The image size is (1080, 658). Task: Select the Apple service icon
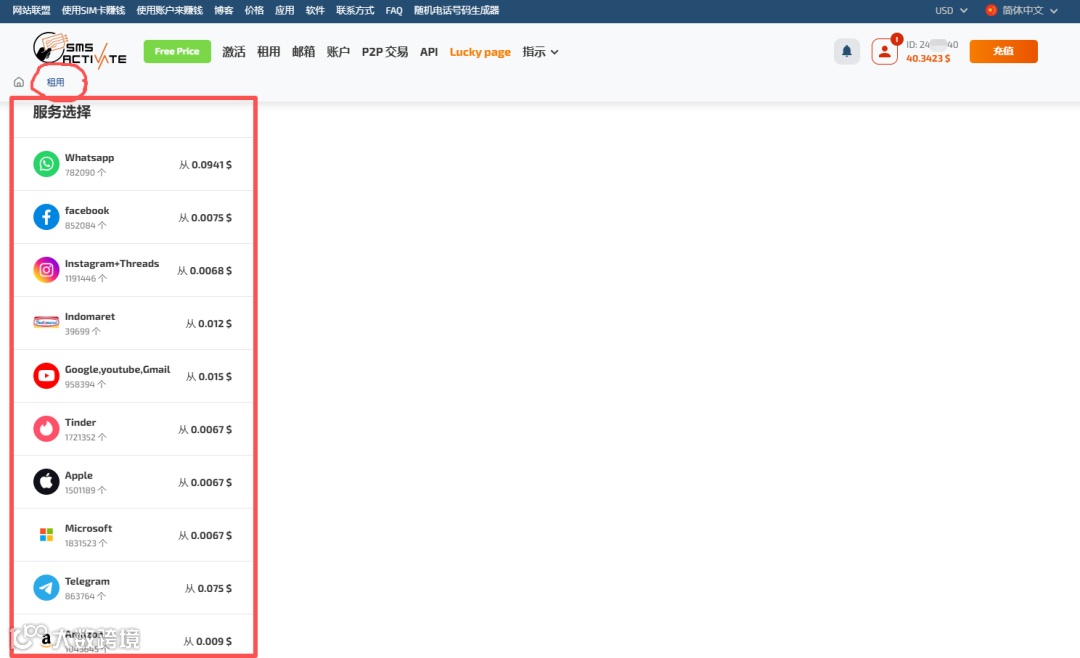[46, 482]
